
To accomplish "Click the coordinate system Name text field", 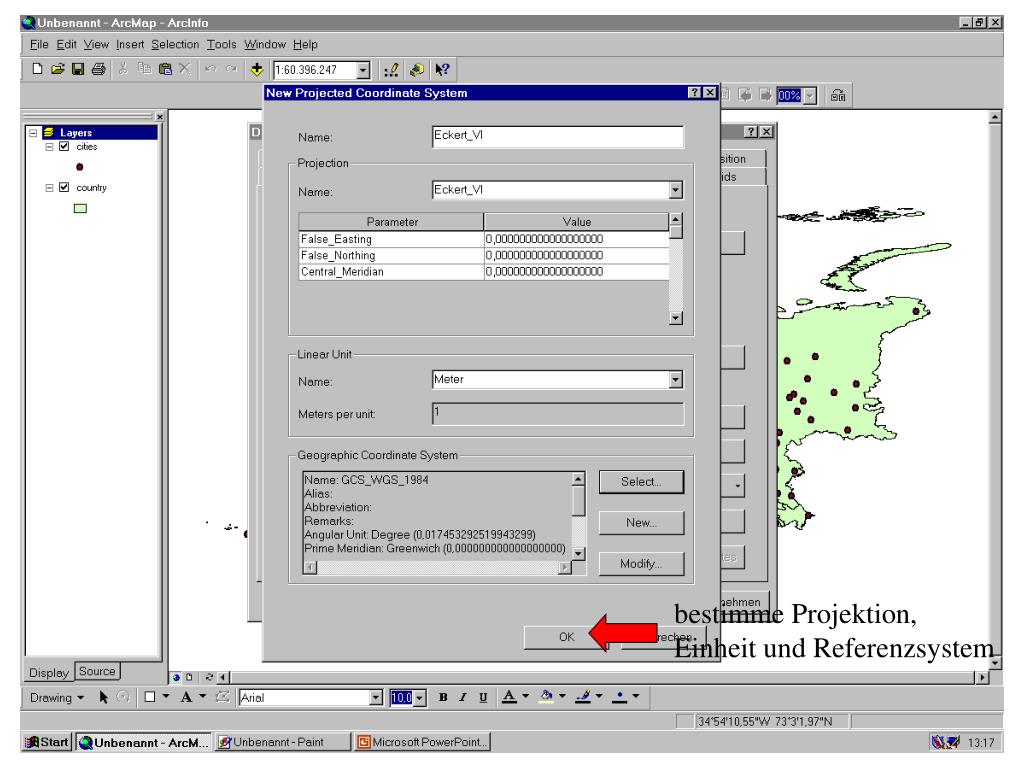I will pyautogui.click(x=556, y=137).
